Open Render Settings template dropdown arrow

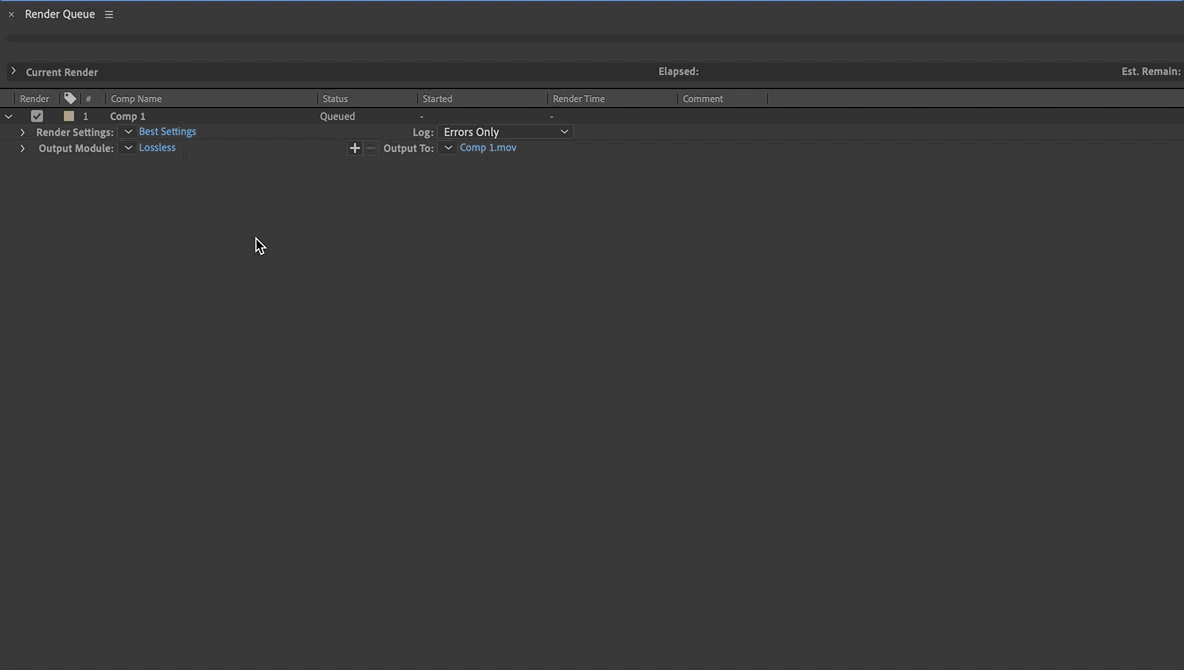(128, 131)
